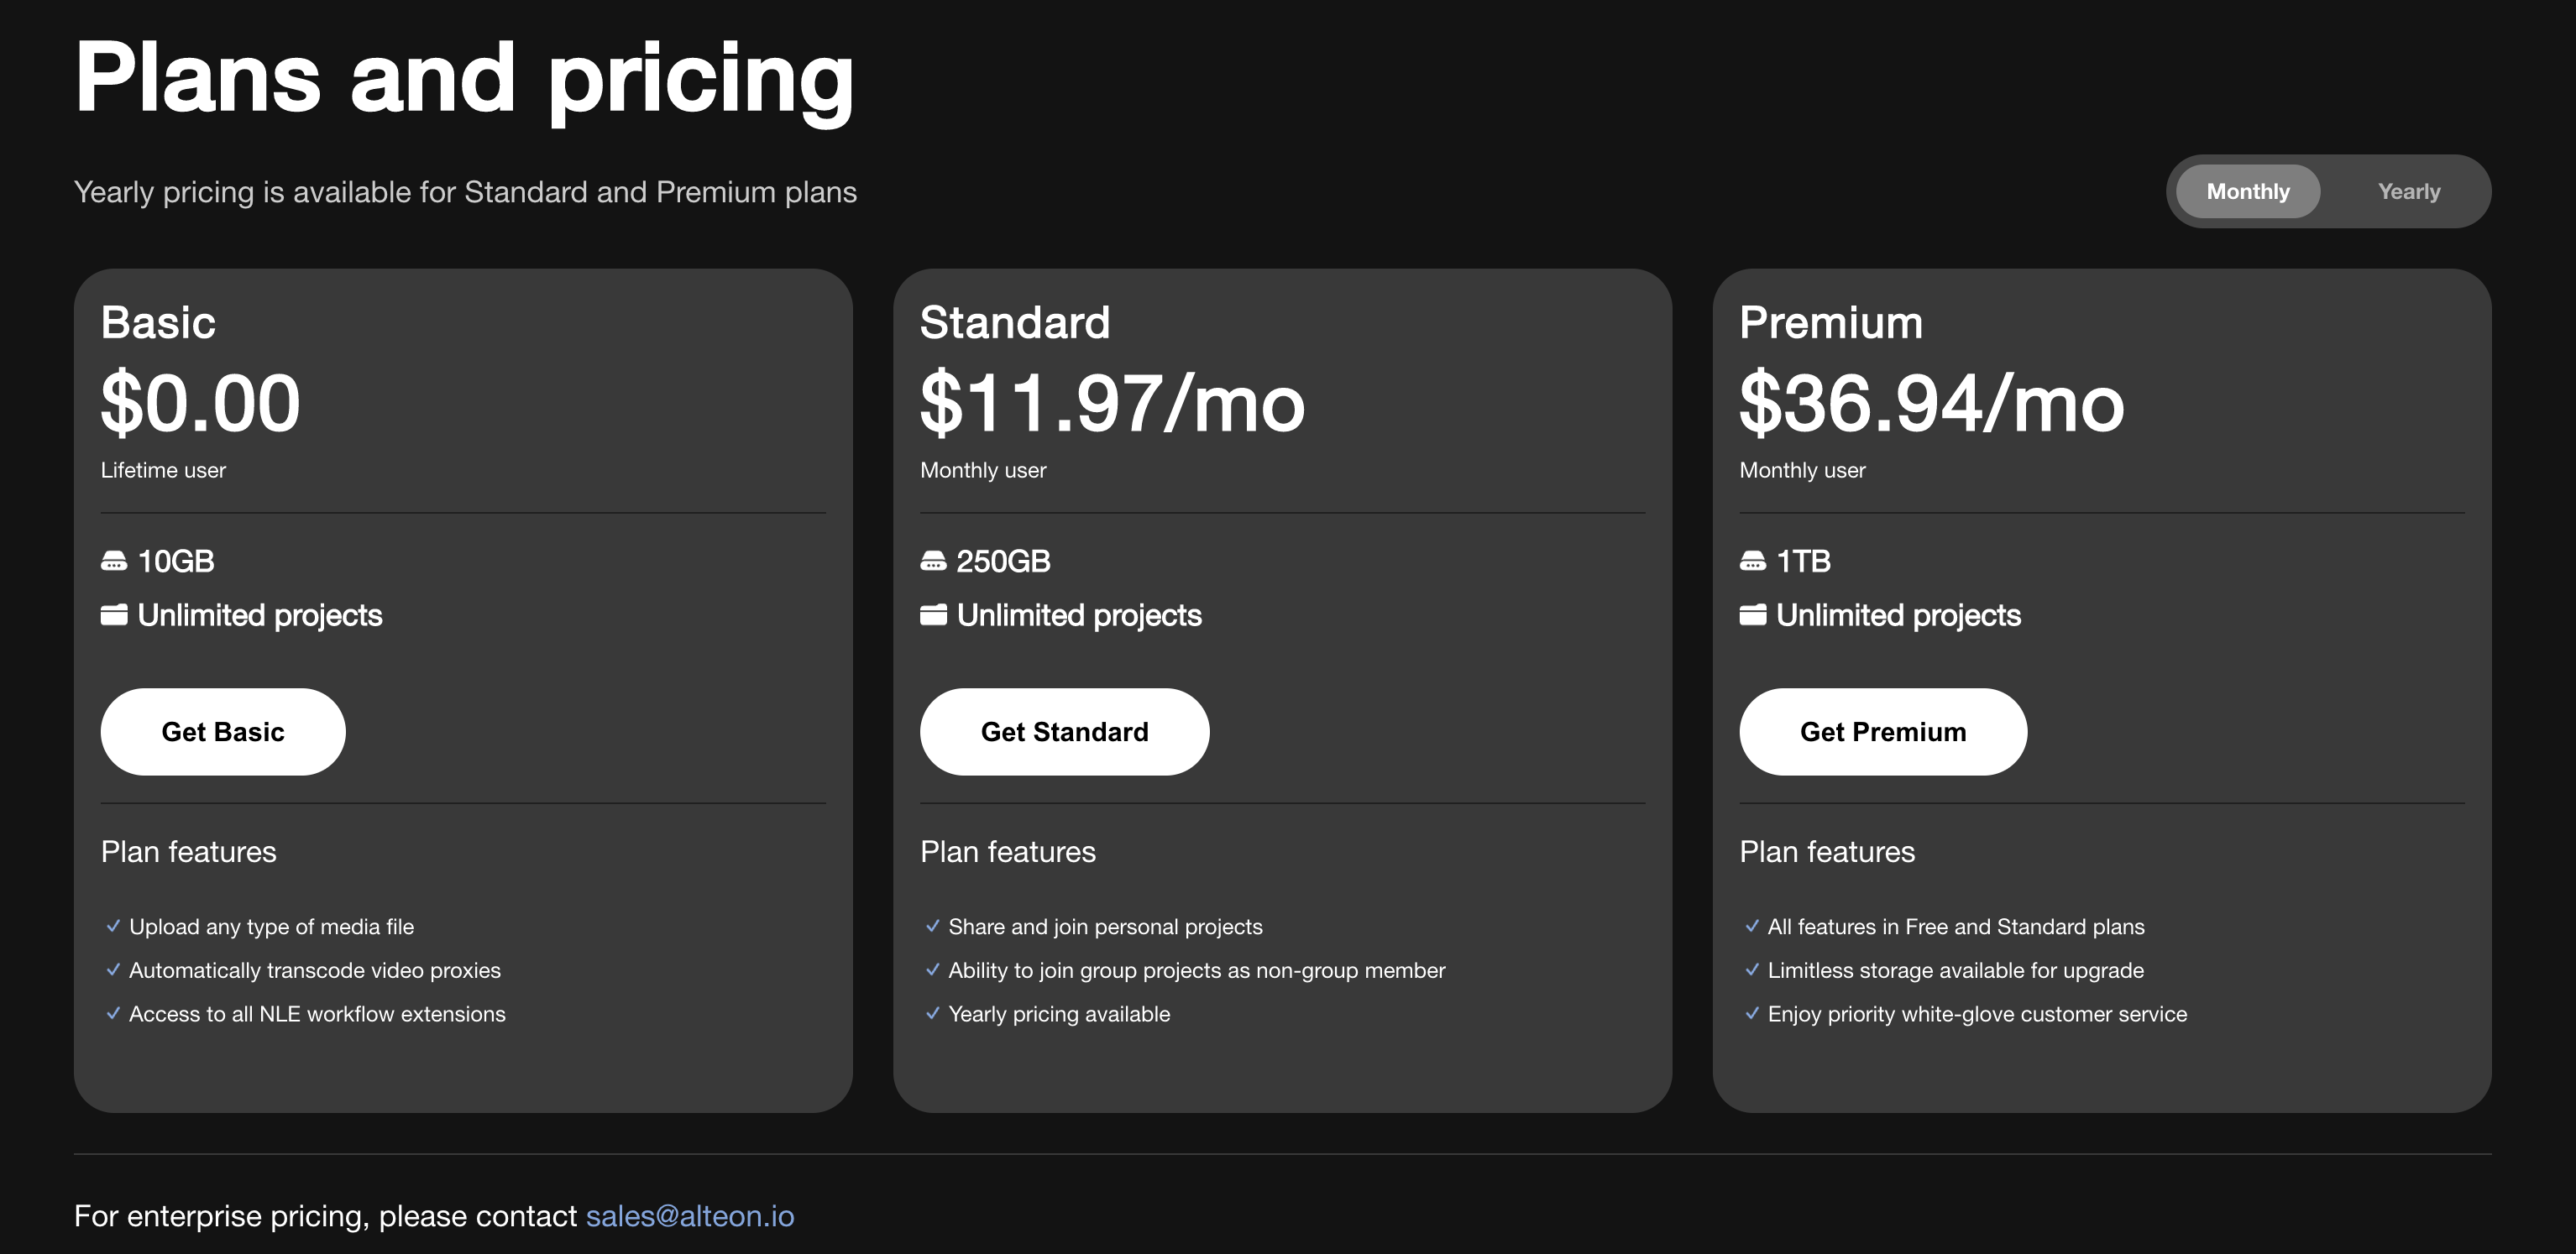Choose the Get Standard button

1064,732
